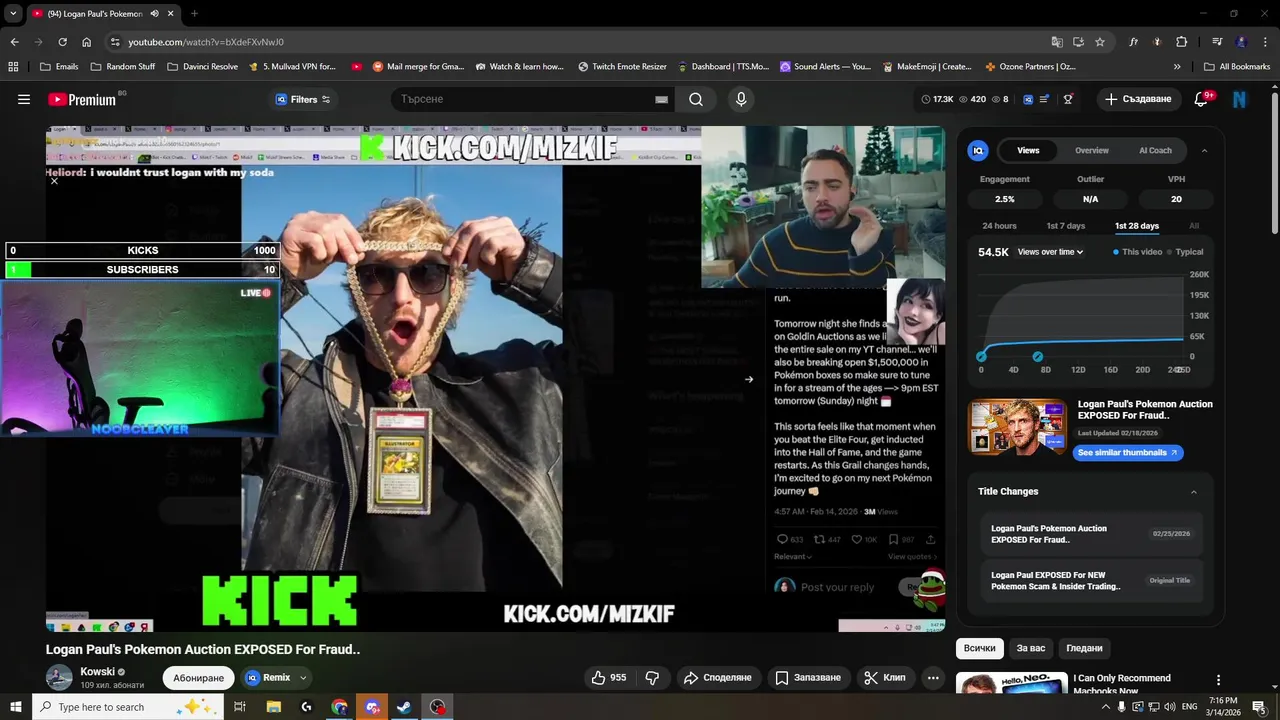
Task: Click the install app icon in address bar
Action: coord(1078,42)
